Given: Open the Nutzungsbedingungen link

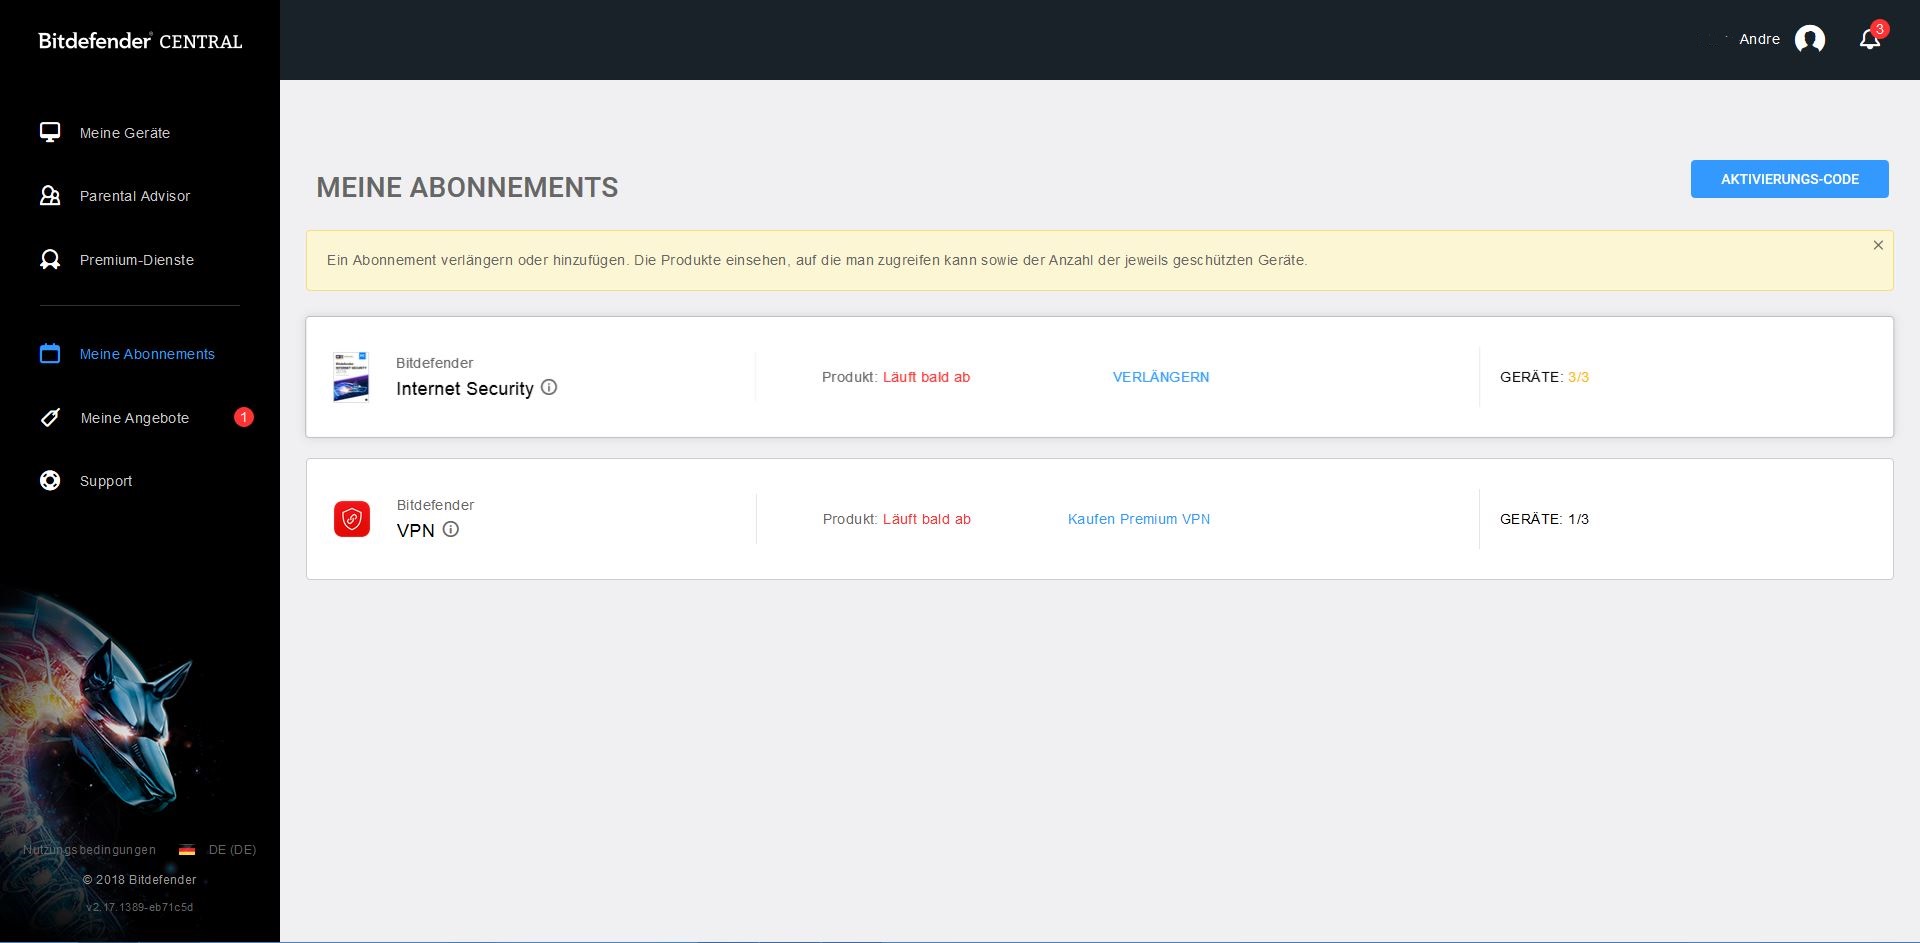Looking at the screenshot, I should click(x=90, y=850).
